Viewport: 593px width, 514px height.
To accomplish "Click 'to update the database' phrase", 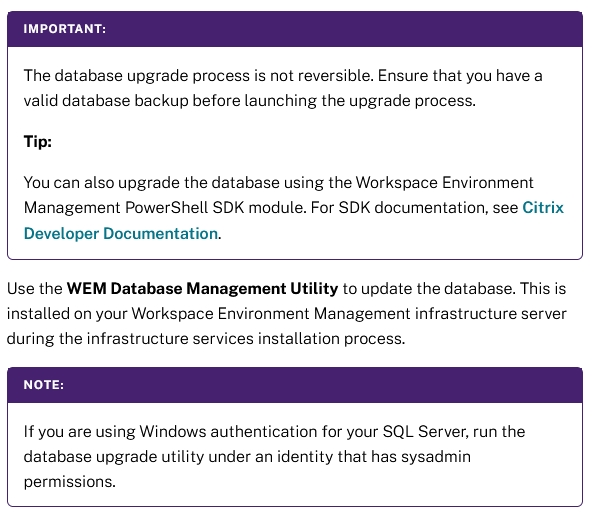I will [429, 289].
